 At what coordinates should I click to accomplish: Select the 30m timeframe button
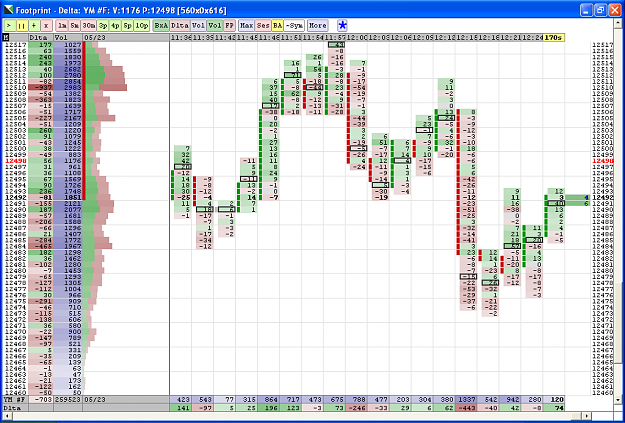point(88,26)
